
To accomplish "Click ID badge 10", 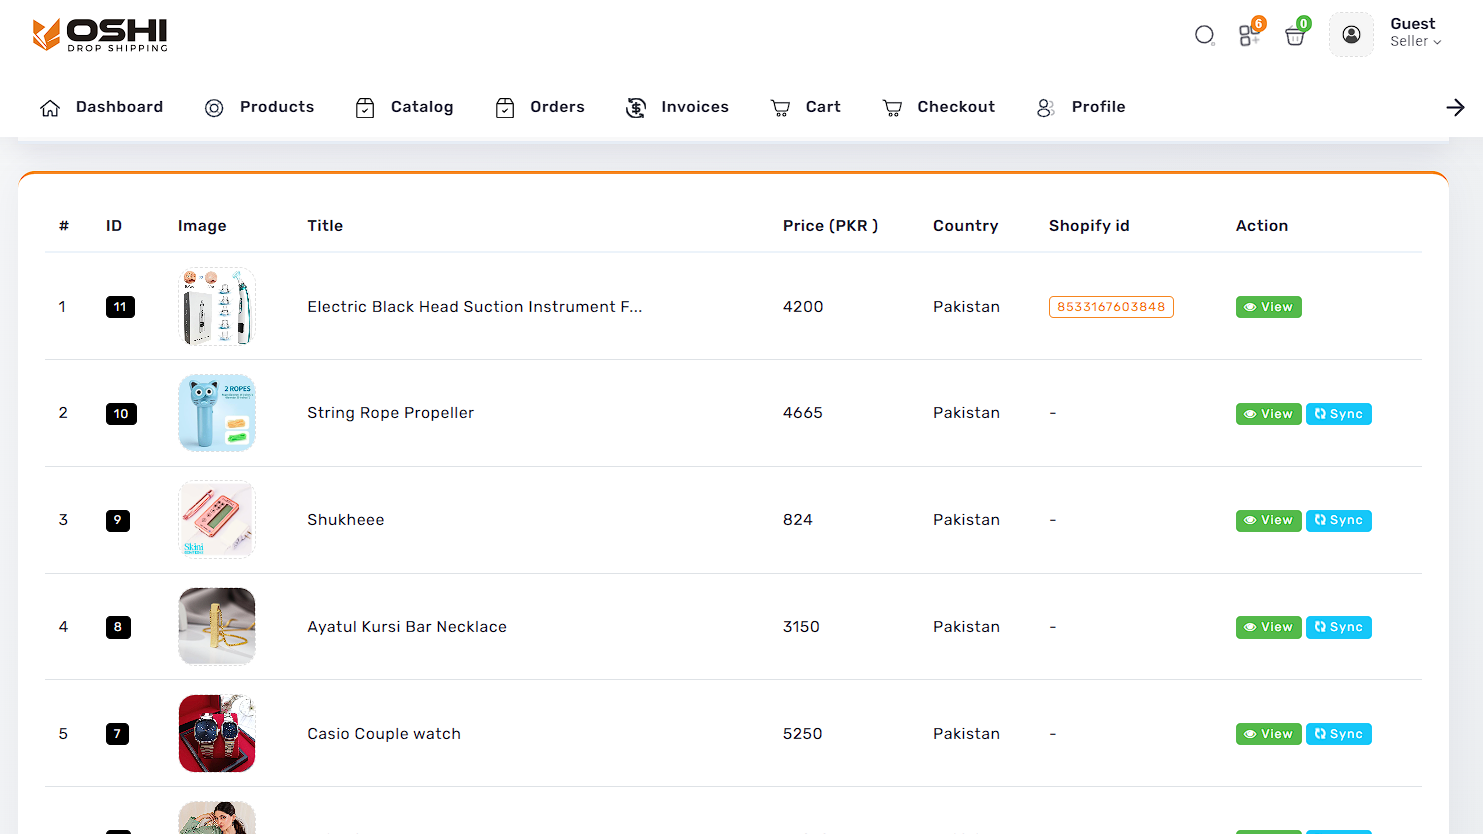I will 121,414.
